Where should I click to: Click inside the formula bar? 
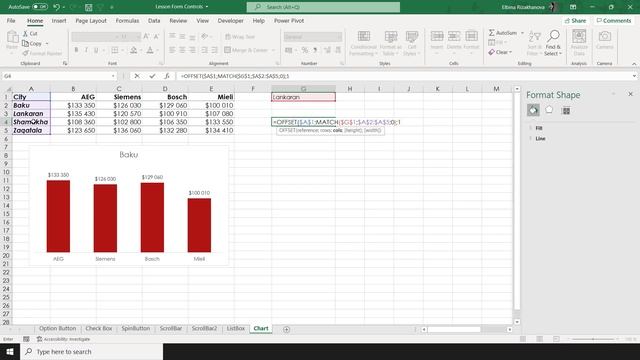[404, 76]
